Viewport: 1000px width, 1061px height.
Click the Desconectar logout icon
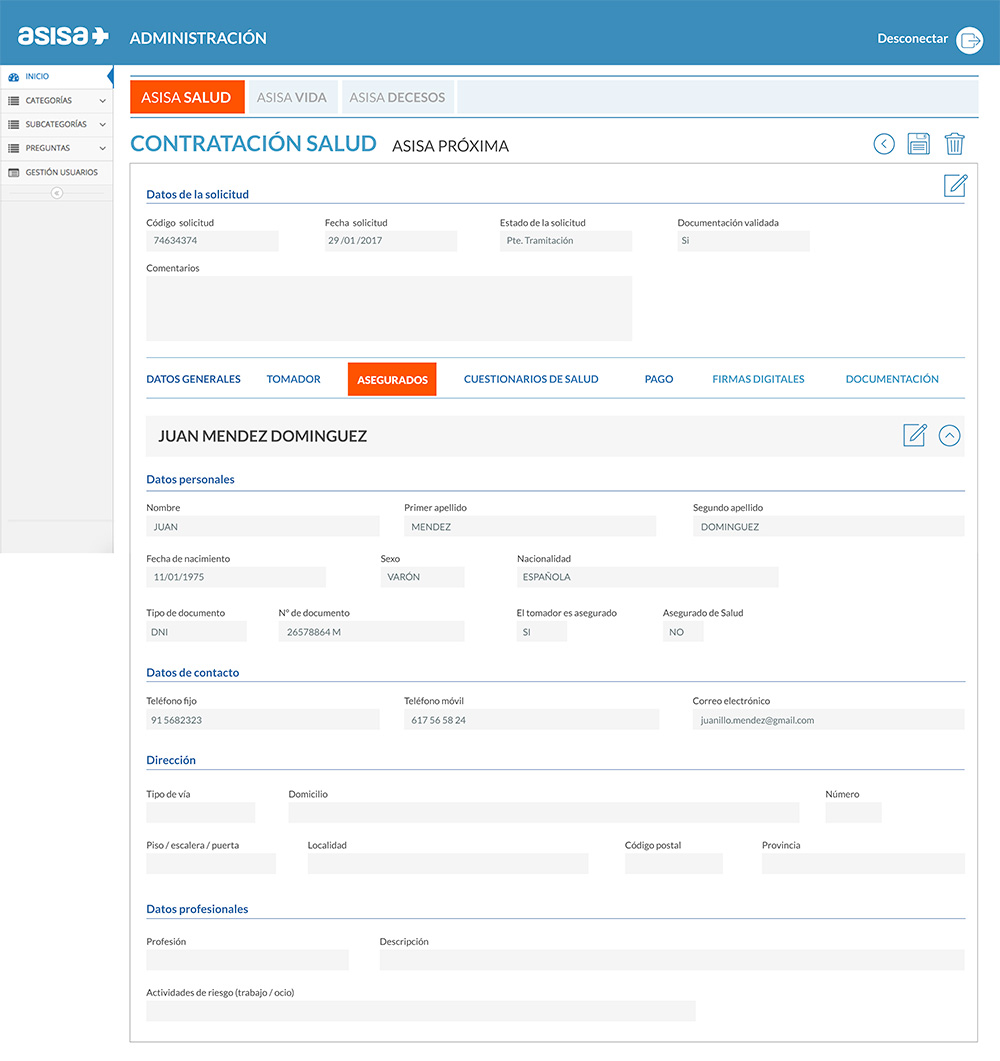click(969, 39)
